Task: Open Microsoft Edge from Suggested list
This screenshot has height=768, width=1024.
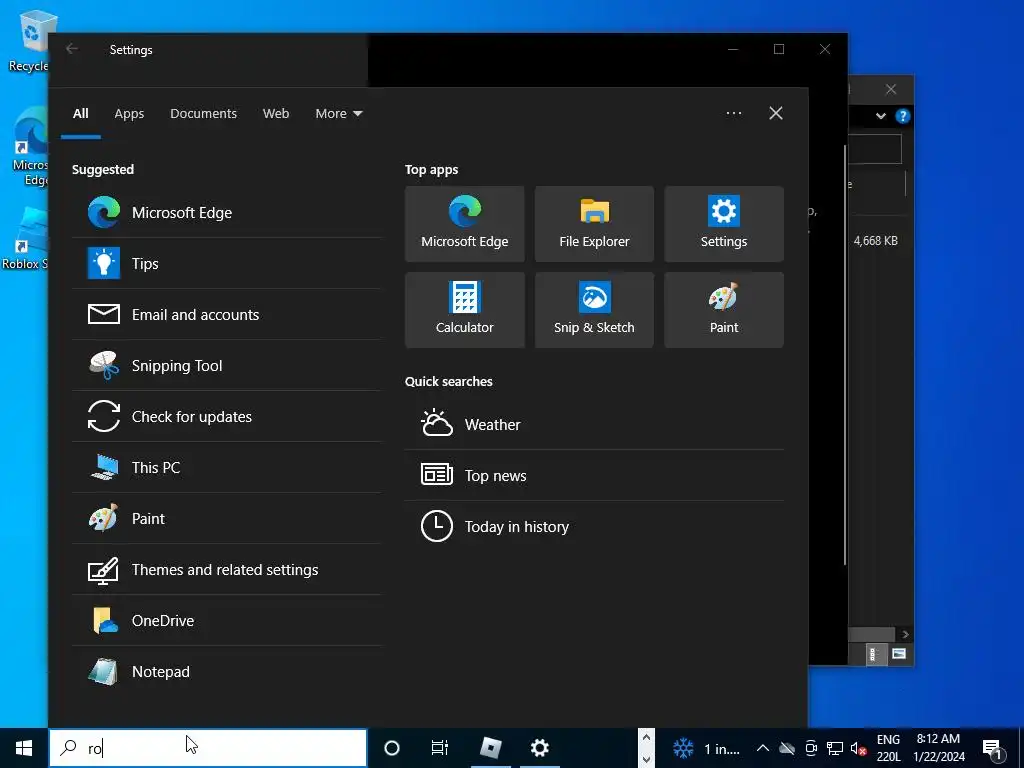Action: (226, 212)
